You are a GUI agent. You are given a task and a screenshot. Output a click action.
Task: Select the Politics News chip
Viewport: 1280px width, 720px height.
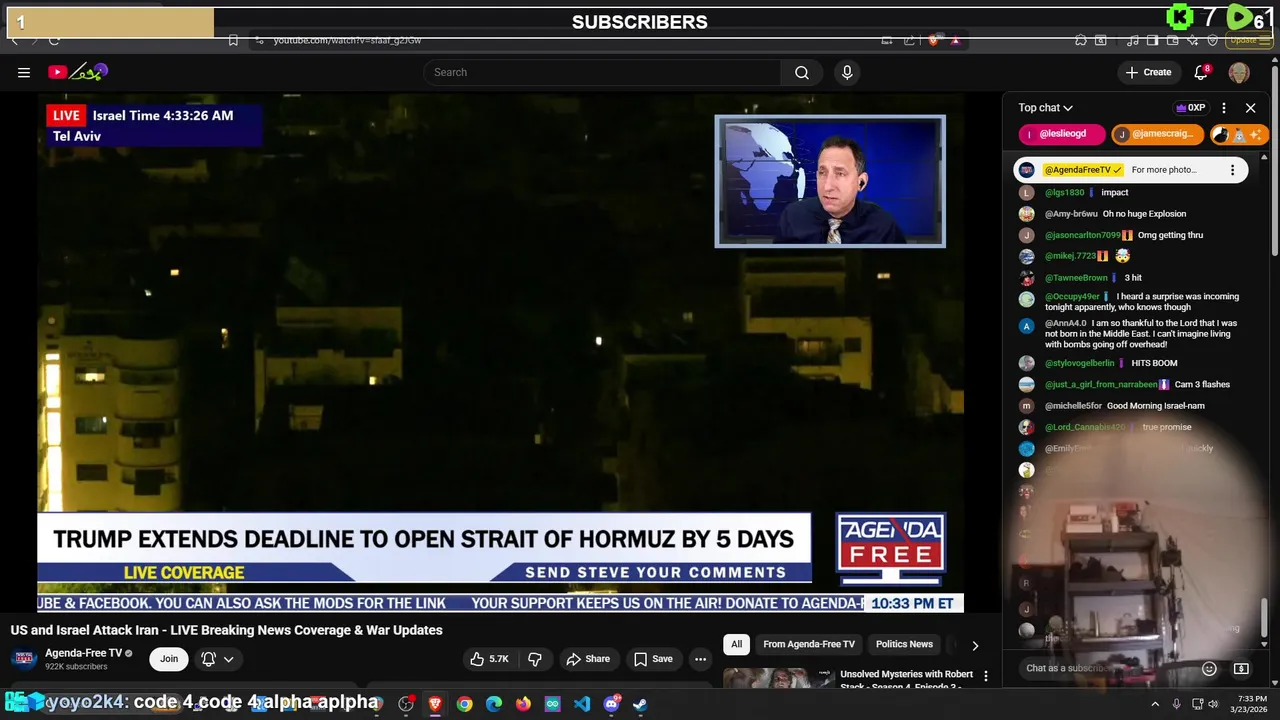[904, 644]
